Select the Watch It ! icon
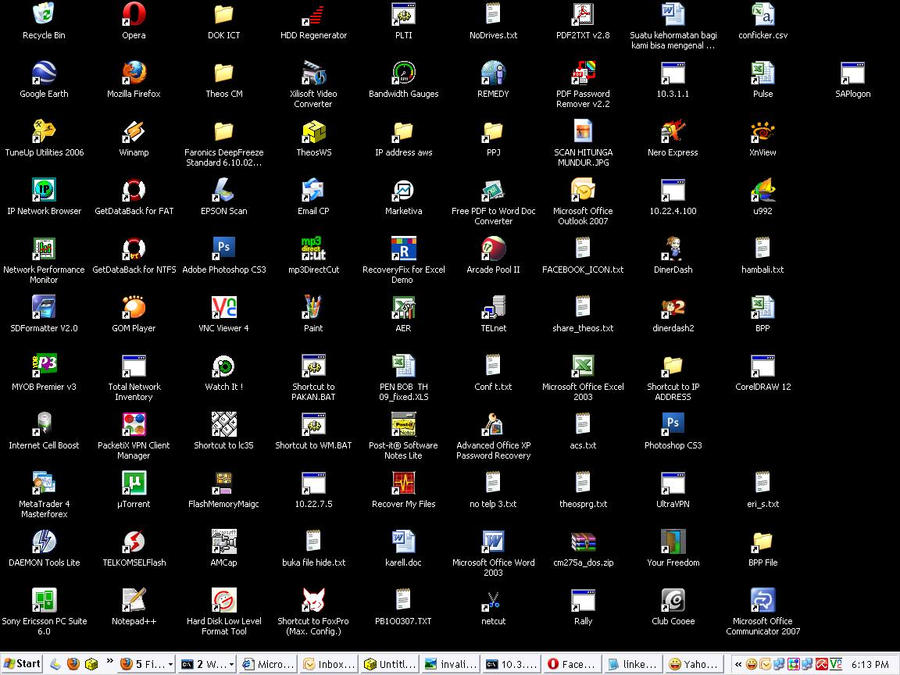This screenshot has height=675, width=900. (224, 366)
